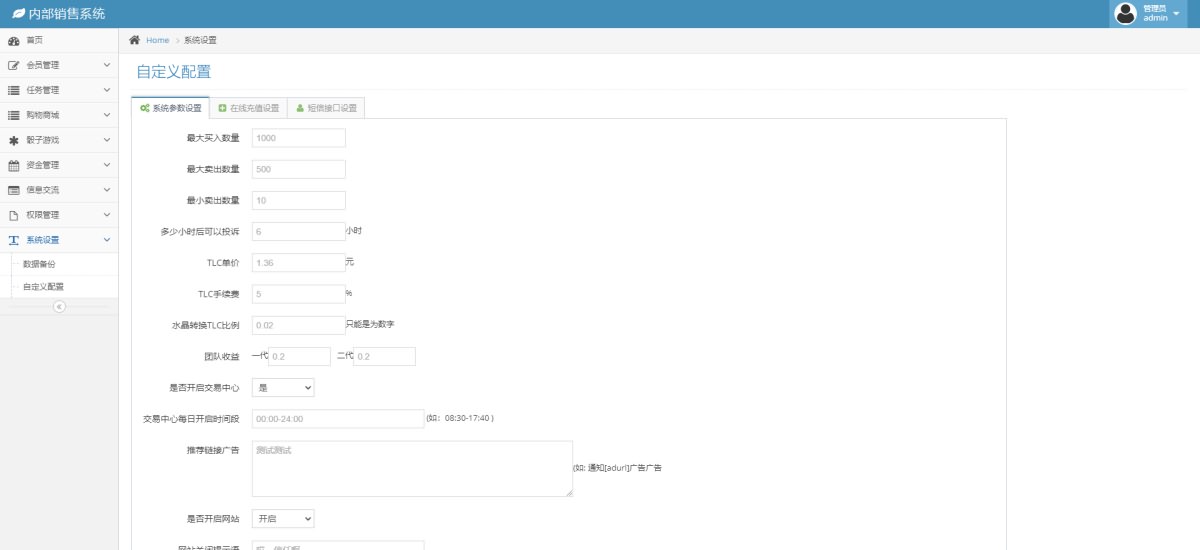Viewport: 1200px width, 550px height.
Task: Expand the 会员管理 chevron
Action: click(107, 65)
